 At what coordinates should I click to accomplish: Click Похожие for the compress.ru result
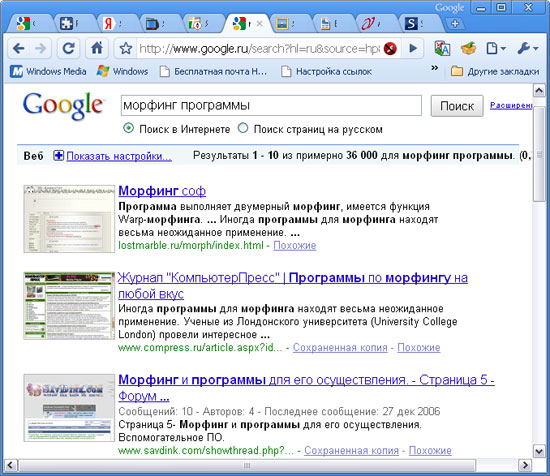[419, 348]
